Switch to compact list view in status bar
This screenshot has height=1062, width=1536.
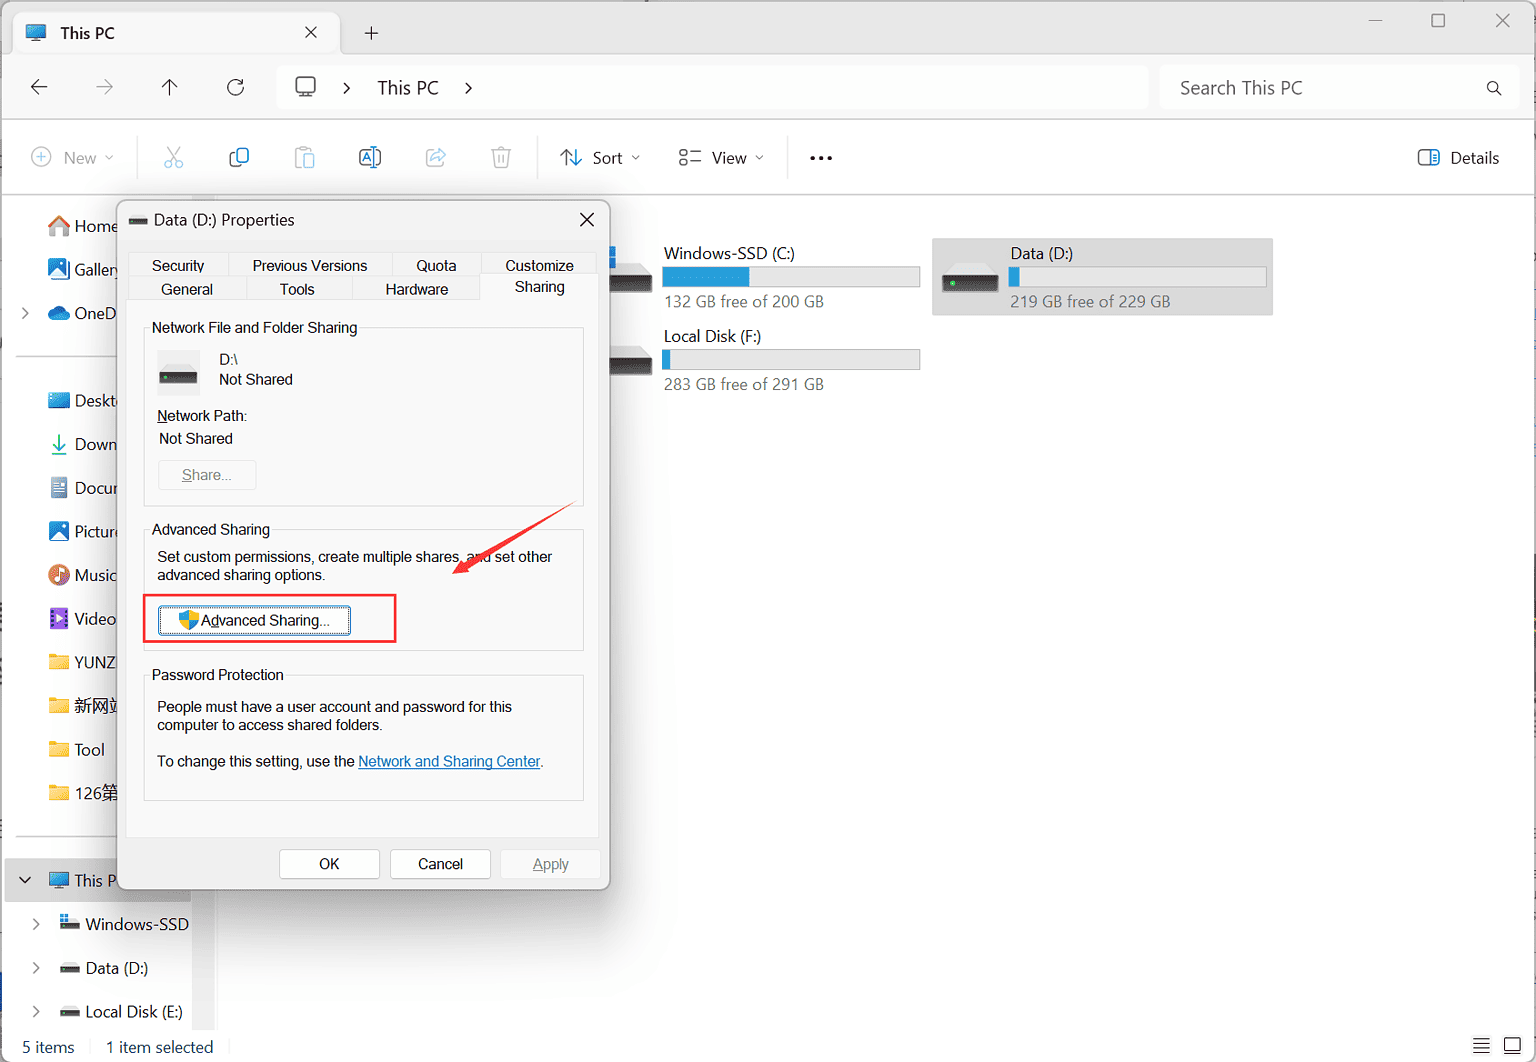click(1483, 1045)
